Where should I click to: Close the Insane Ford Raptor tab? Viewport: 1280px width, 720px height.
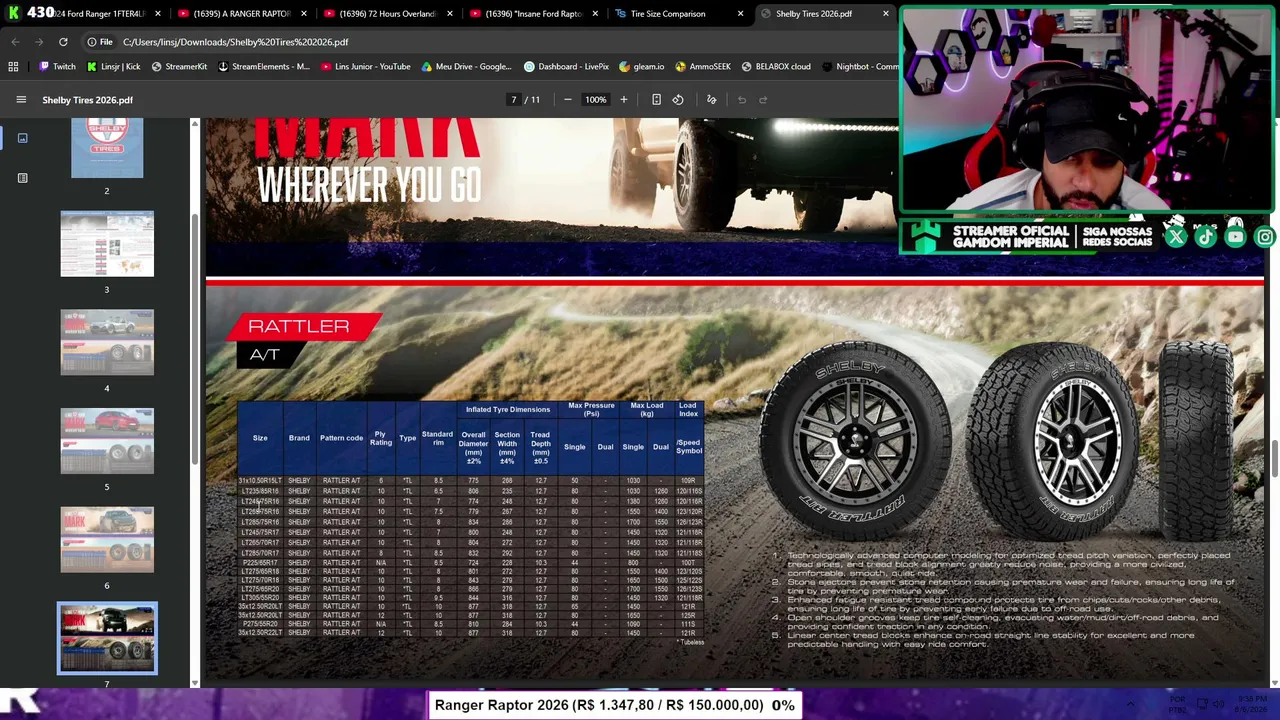[595, 14]
